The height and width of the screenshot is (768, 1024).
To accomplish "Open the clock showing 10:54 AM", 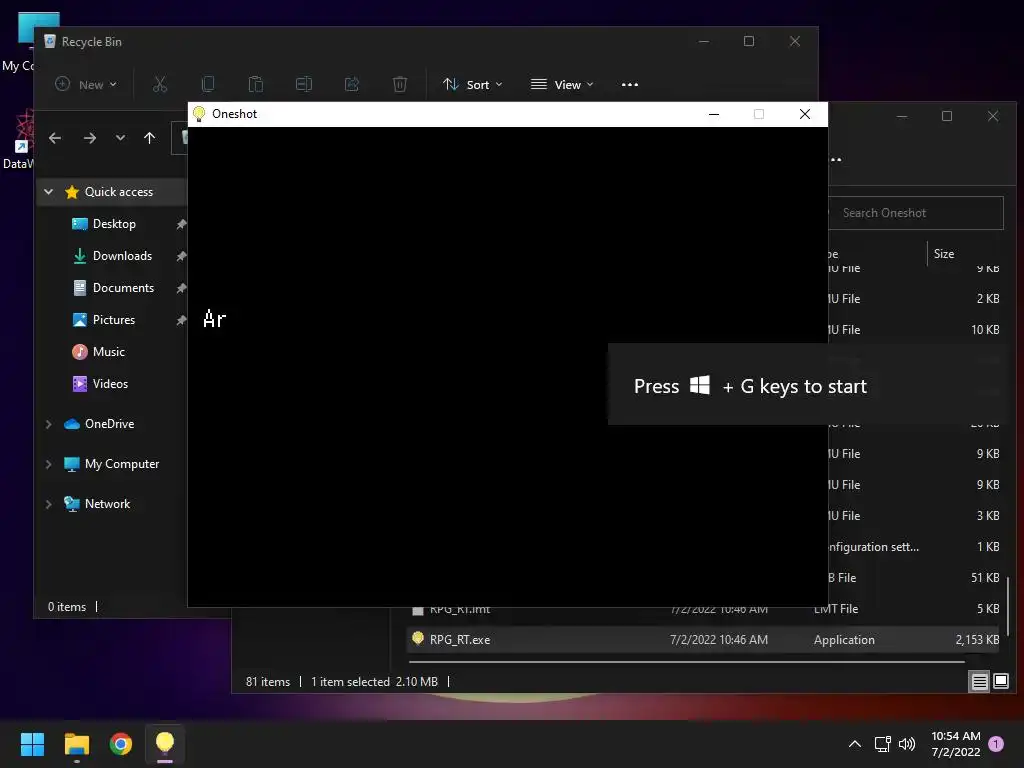I will point(955,744).
